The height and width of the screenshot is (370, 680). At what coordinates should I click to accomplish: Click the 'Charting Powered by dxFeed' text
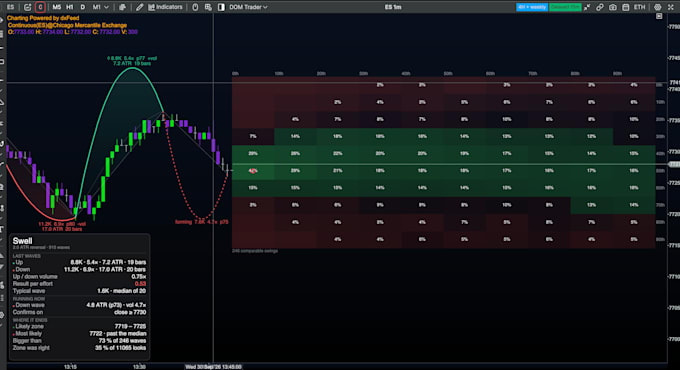pyautogui.click(x=43, y=18)
